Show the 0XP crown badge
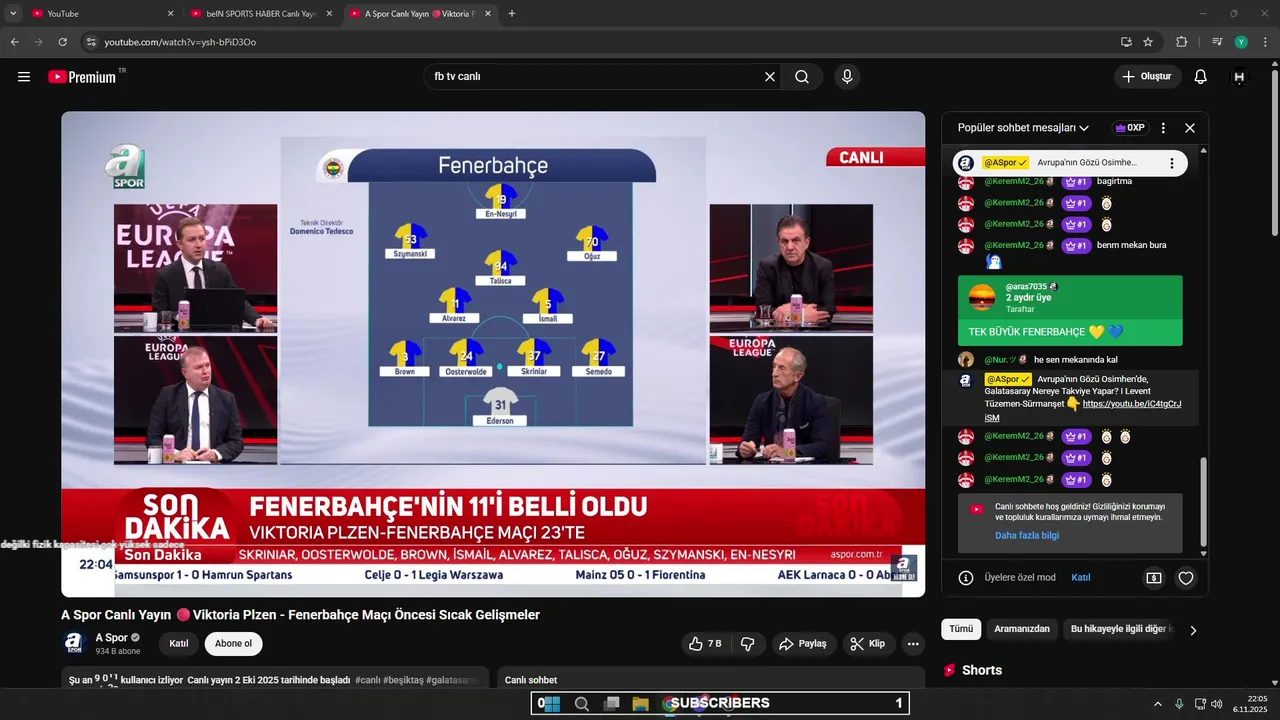1280x720 pixels. 1130,128
